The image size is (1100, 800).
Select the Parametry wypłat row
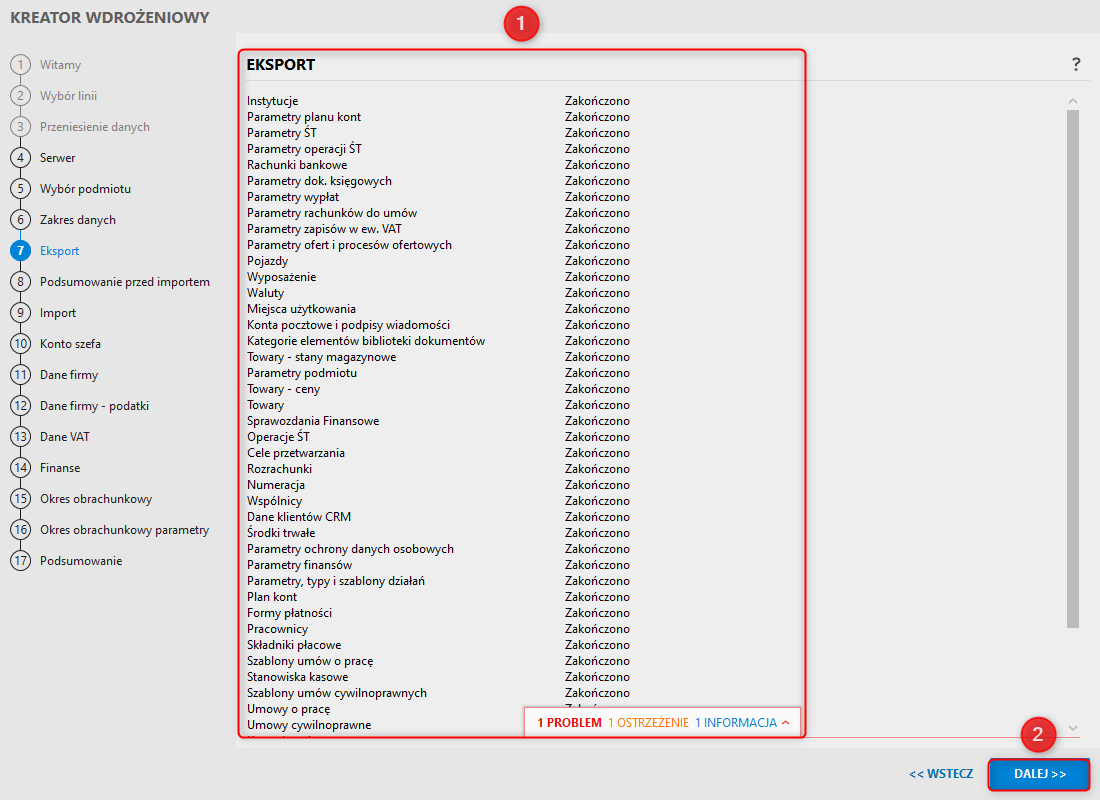[438, 196]
